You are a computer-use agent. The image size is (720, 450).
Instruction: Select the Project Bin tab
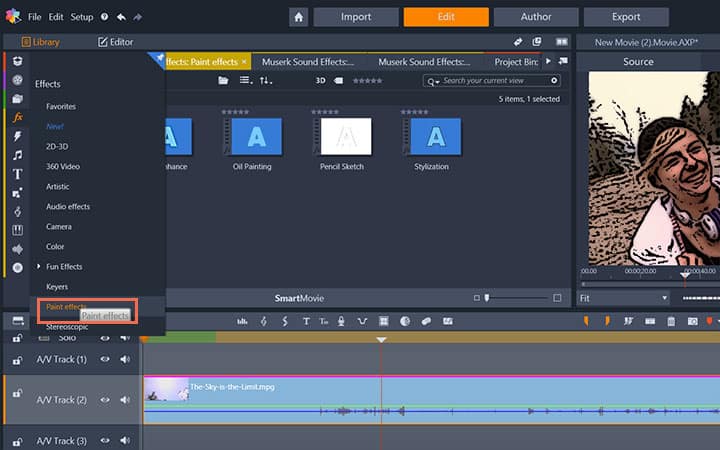[516, 62]
